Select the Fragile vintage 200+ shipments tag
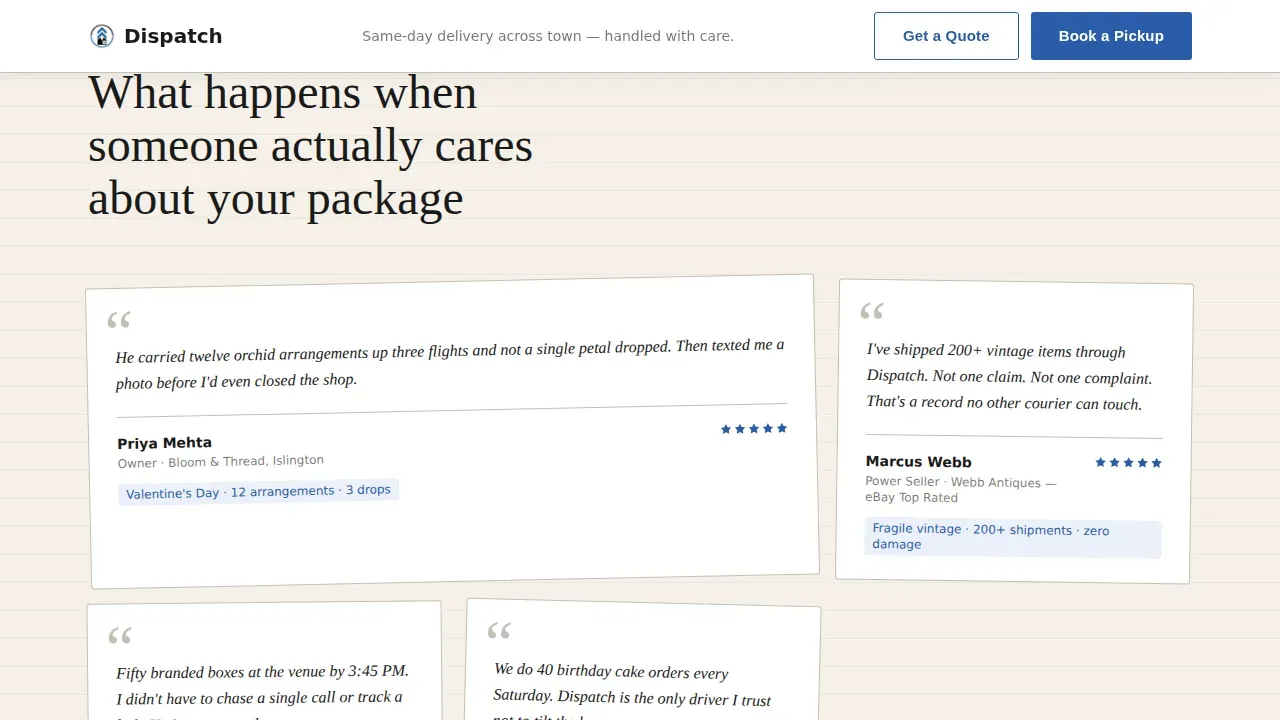 [x=1013, y=538]
